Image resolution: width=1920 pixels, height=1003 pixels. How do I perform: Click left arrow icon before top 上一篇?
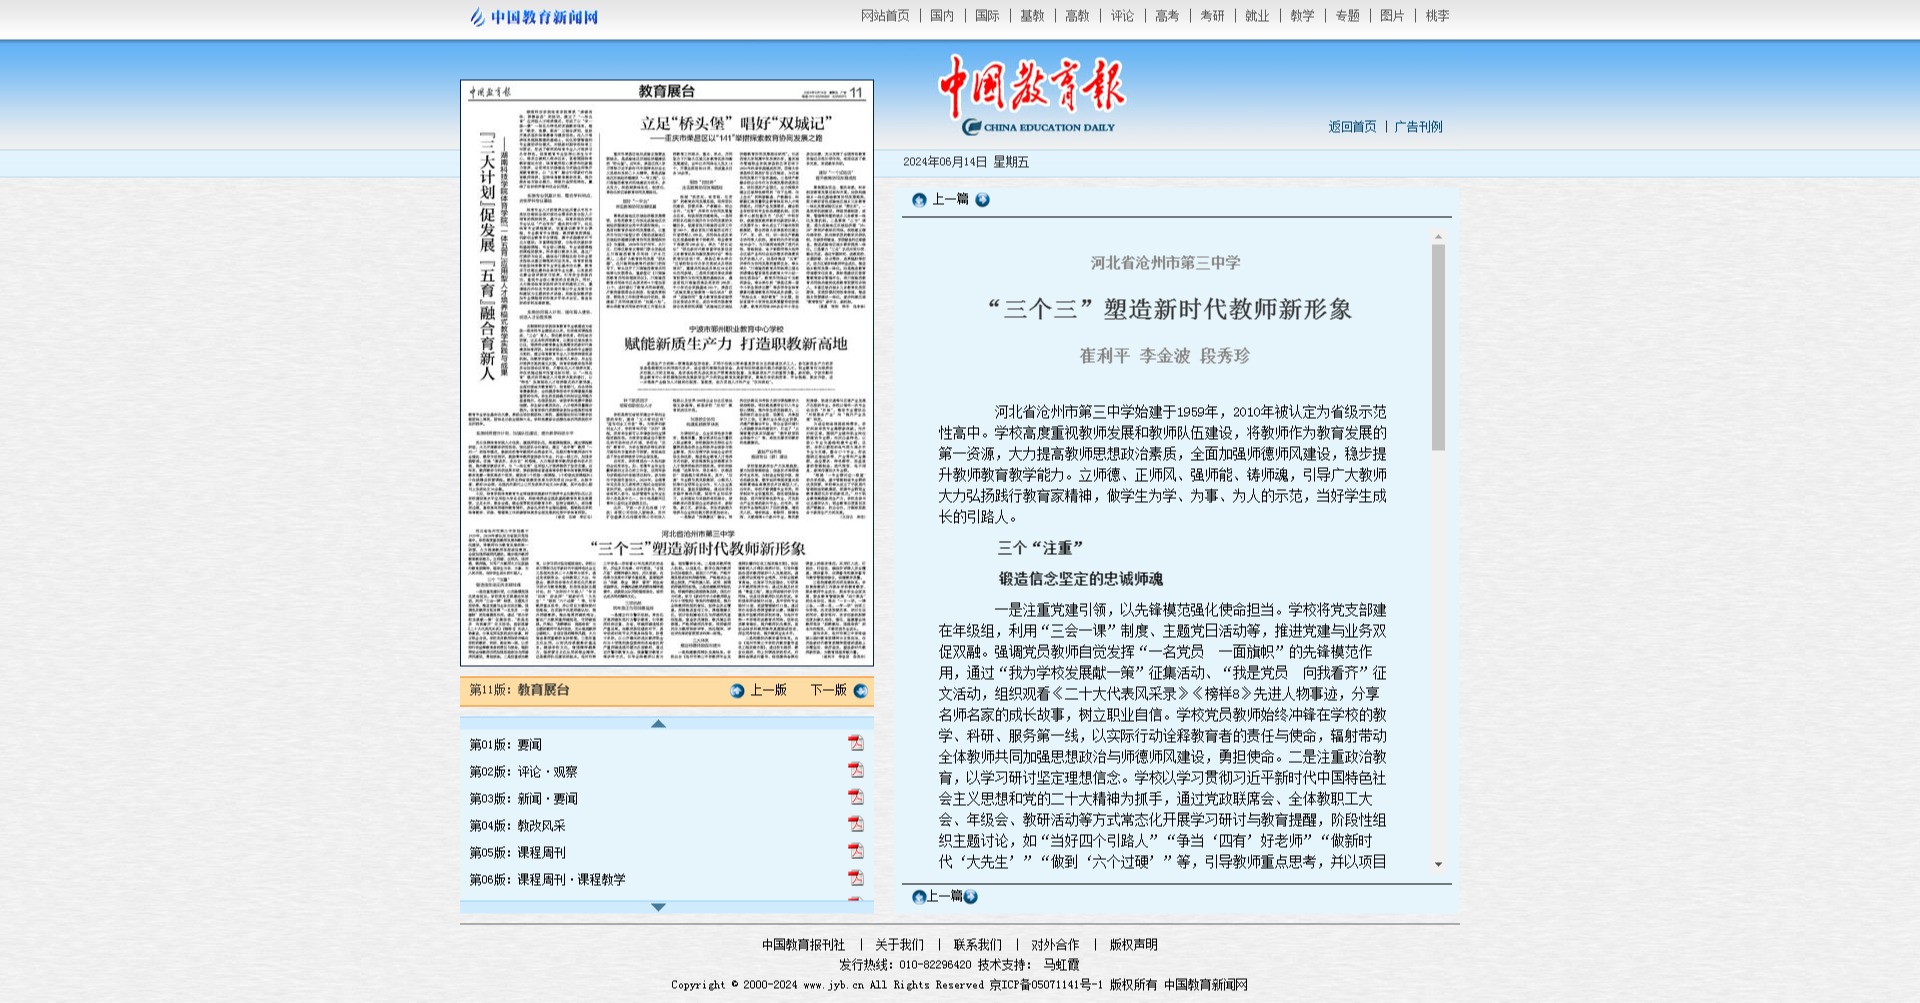click(919, 200)
